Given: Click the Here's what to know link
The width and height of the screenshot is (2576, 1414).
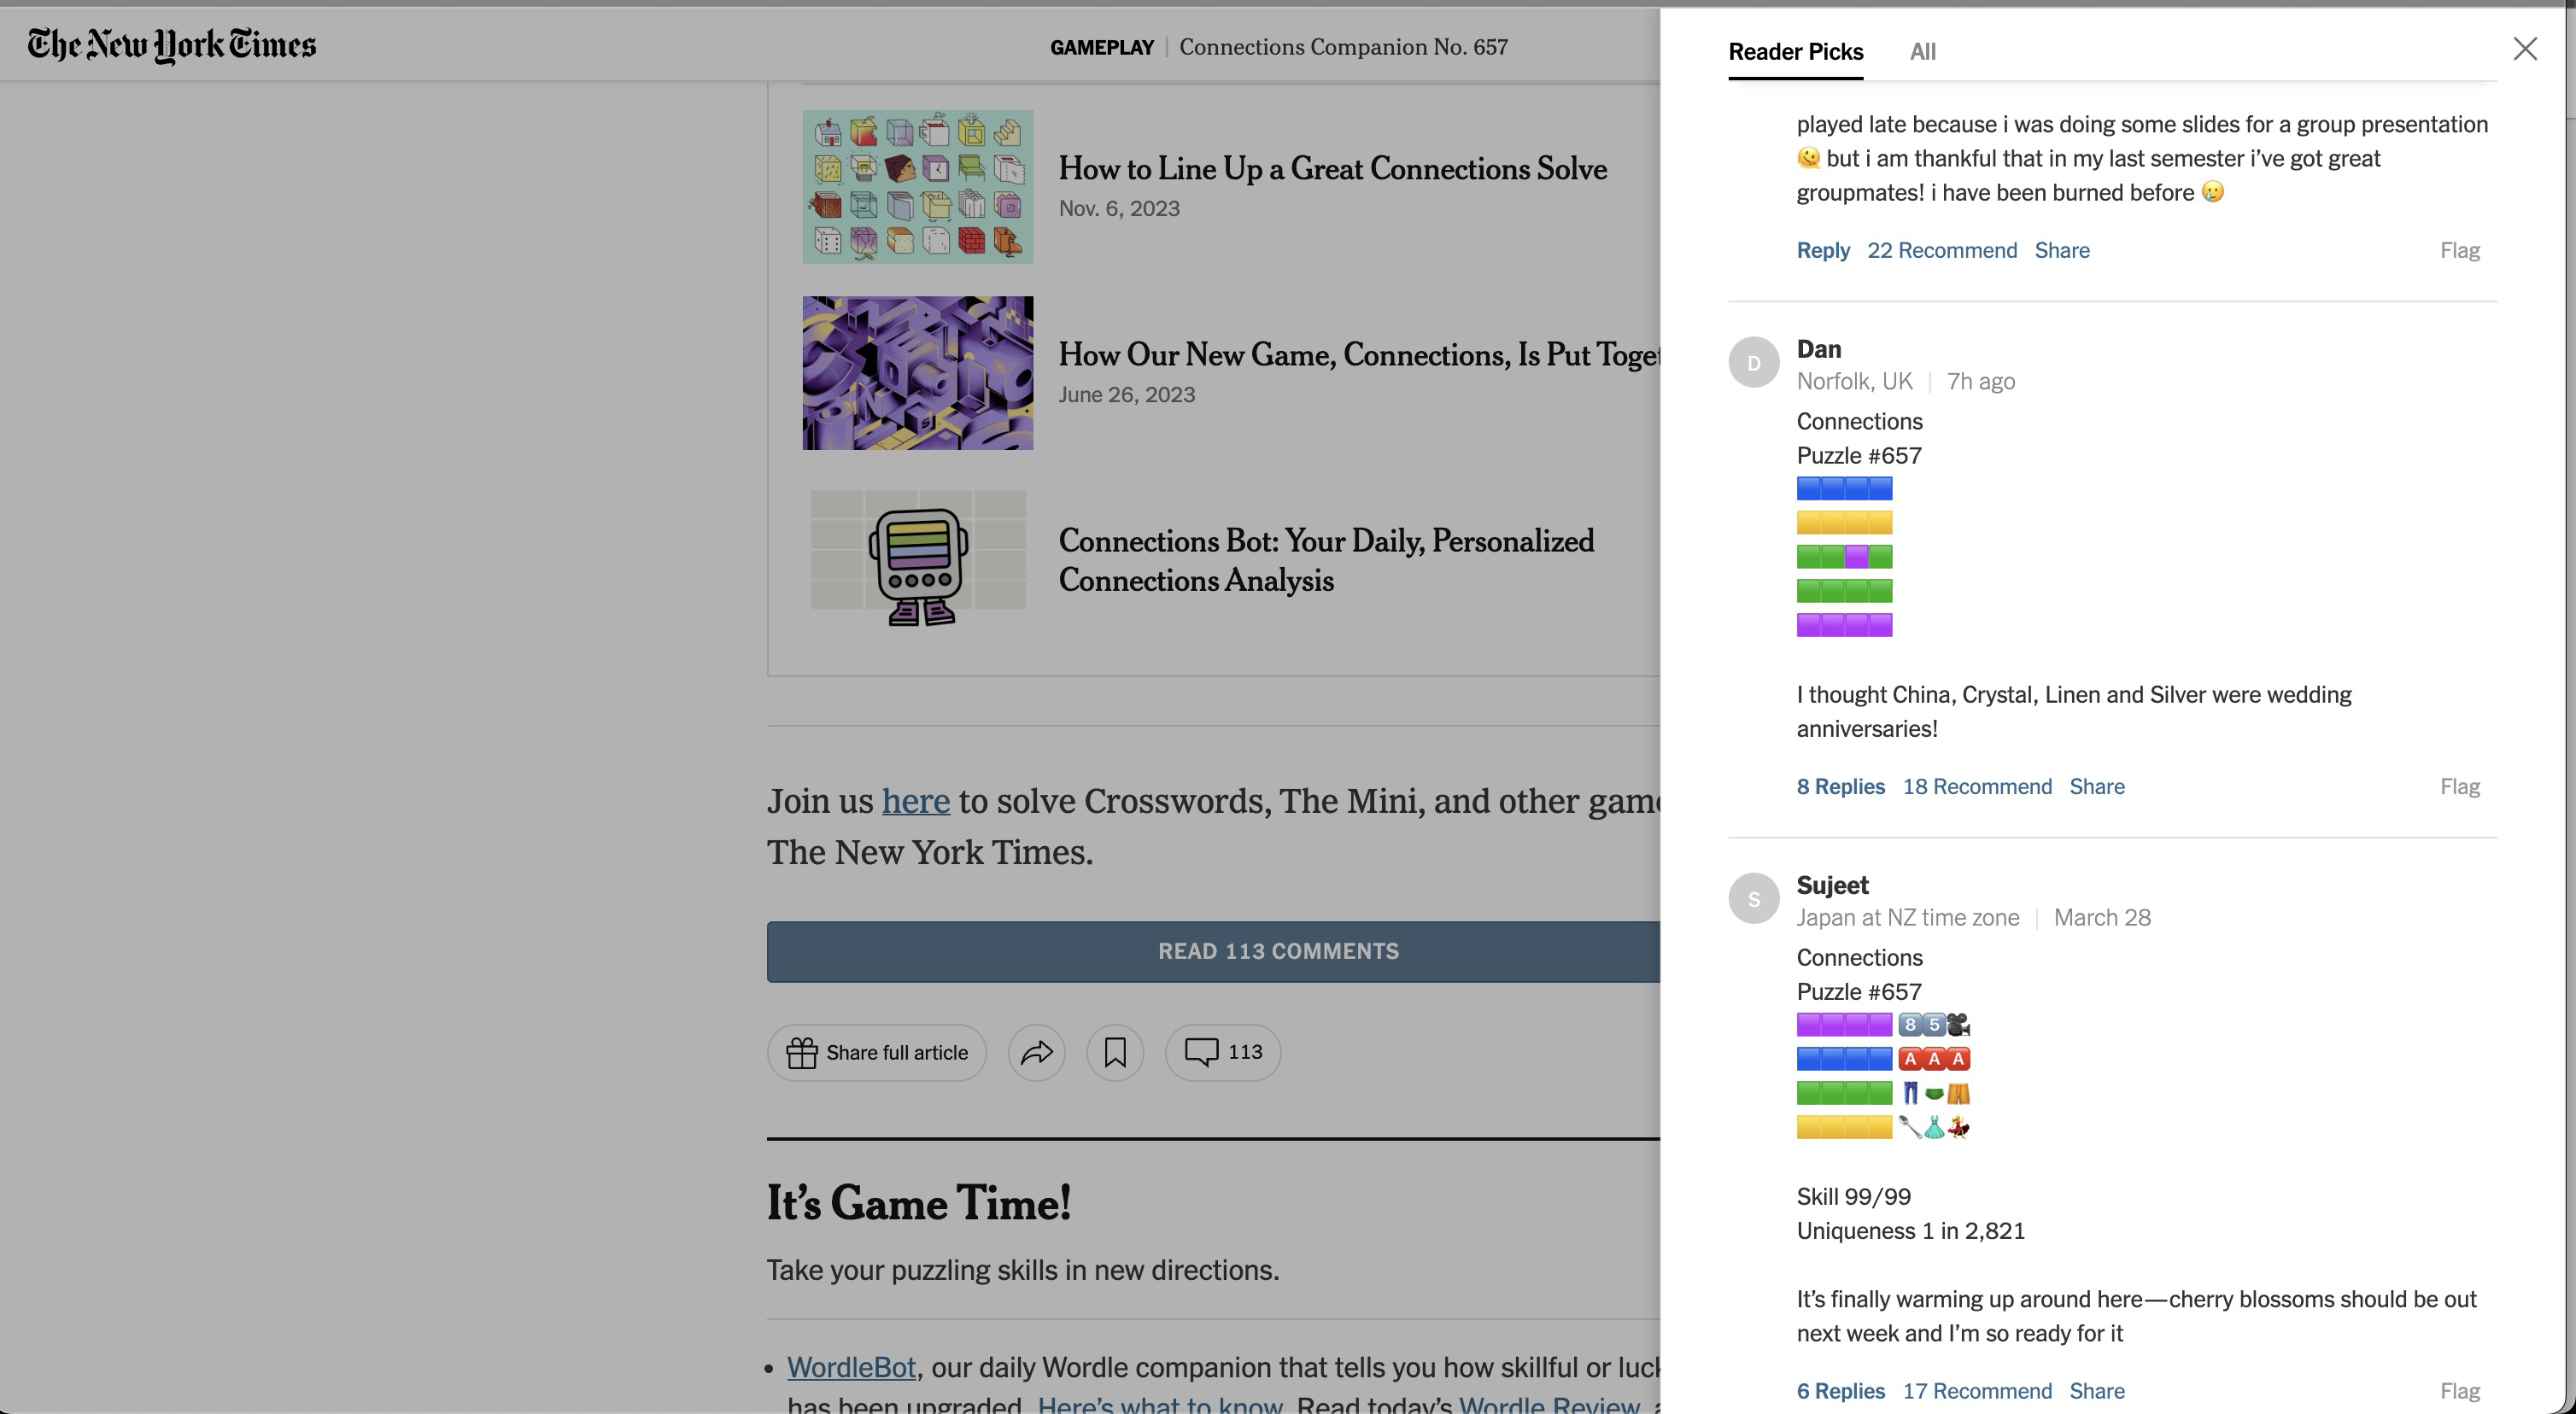Looking at the screenshot, I should 1160,1404.
